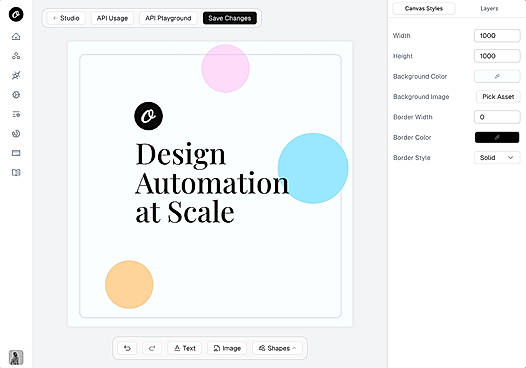The image size is (526, 368).
Task: Open user avatar at bottom left
Action: tap(16, 358)
